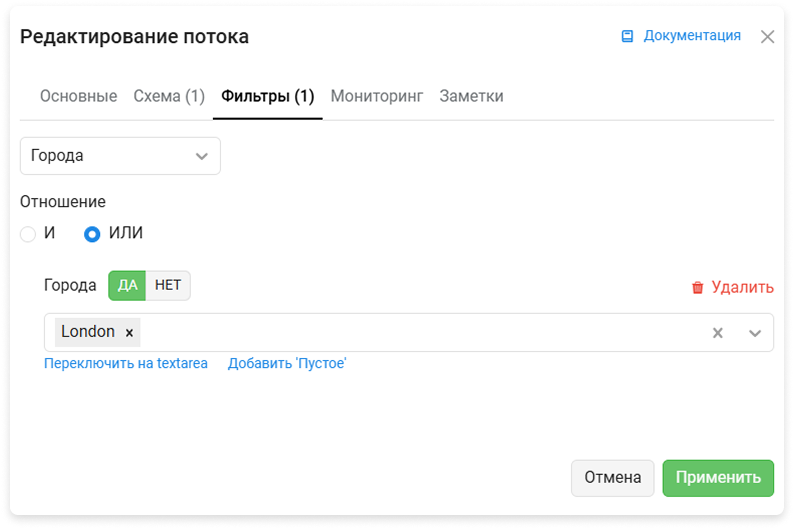Remove the London tag with its x
The height and width of the screenshot is (529, 794).
click(129, 333)
